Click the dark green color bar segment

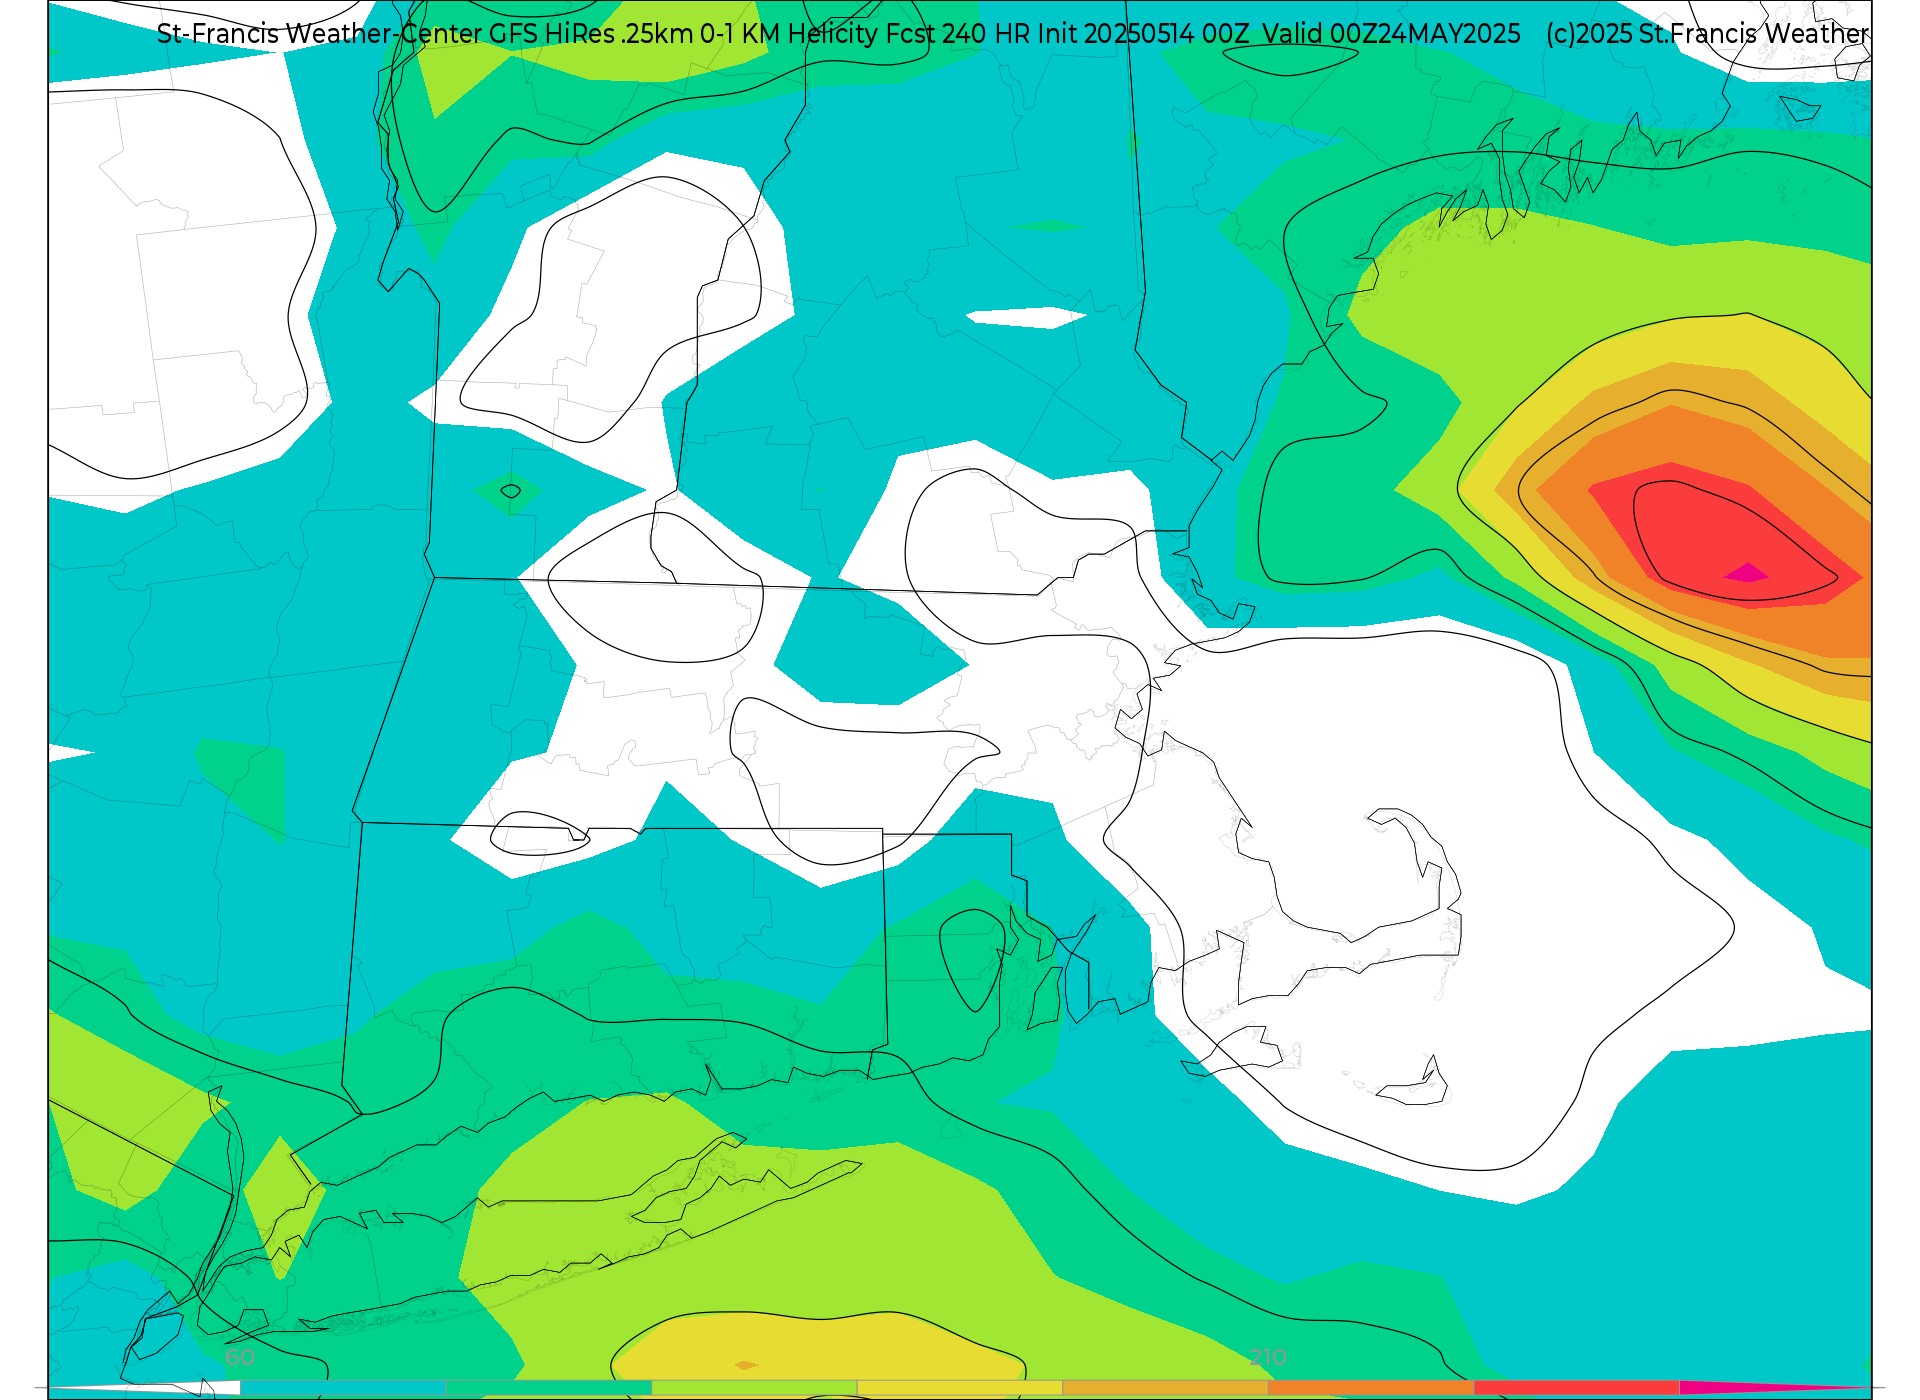click(x=549, y=1388)
